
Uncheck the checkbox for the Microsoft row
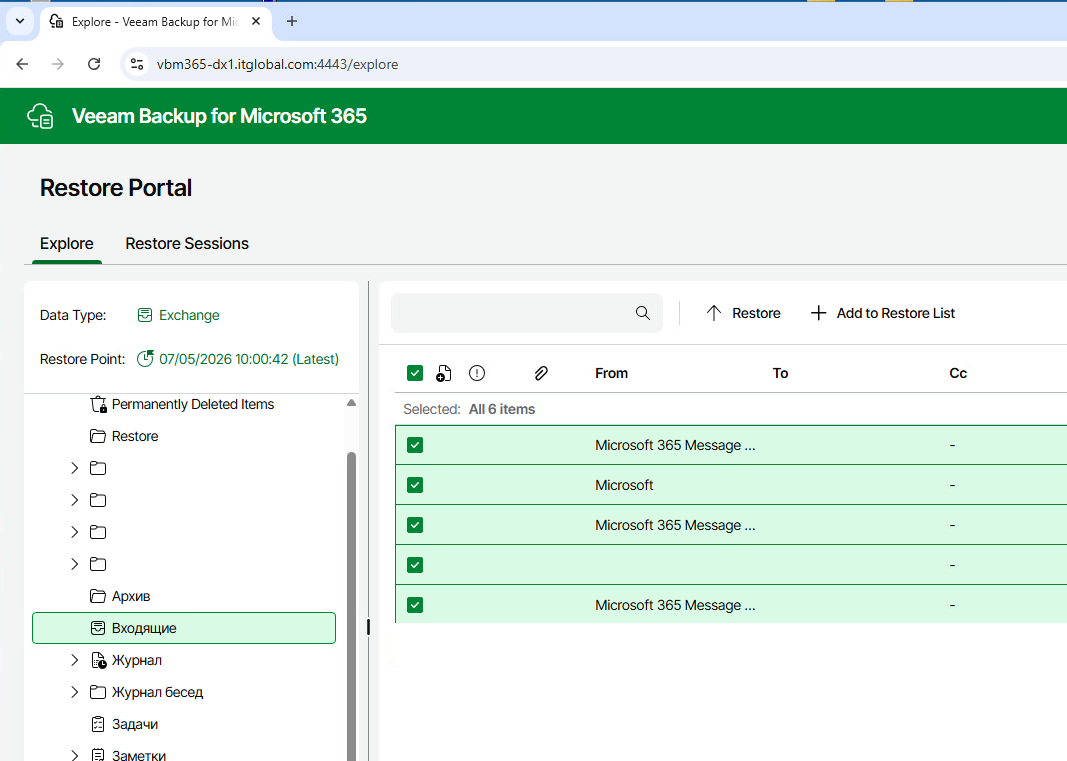pos(415,485)
